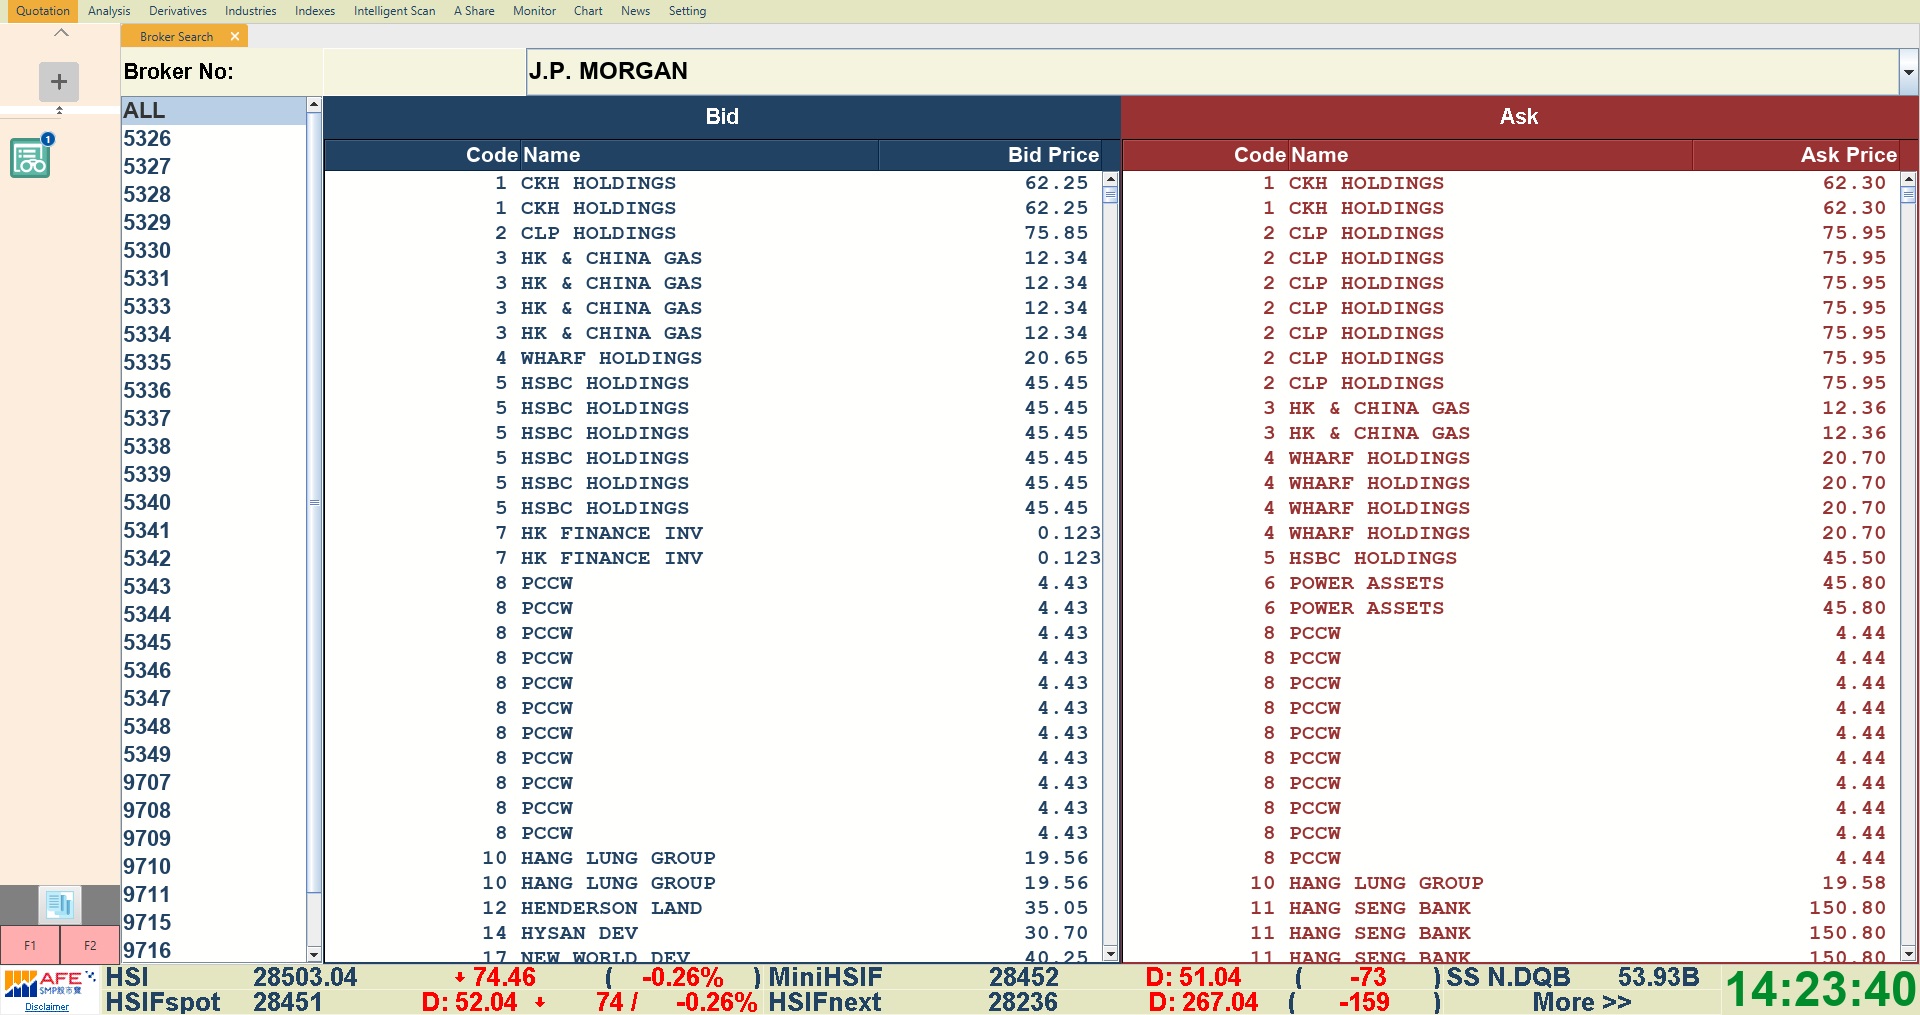Select the HSBC HOLDINGS ask row at 45.50
This screenshot has height=1015, width=1920.
coord(1511,558)
